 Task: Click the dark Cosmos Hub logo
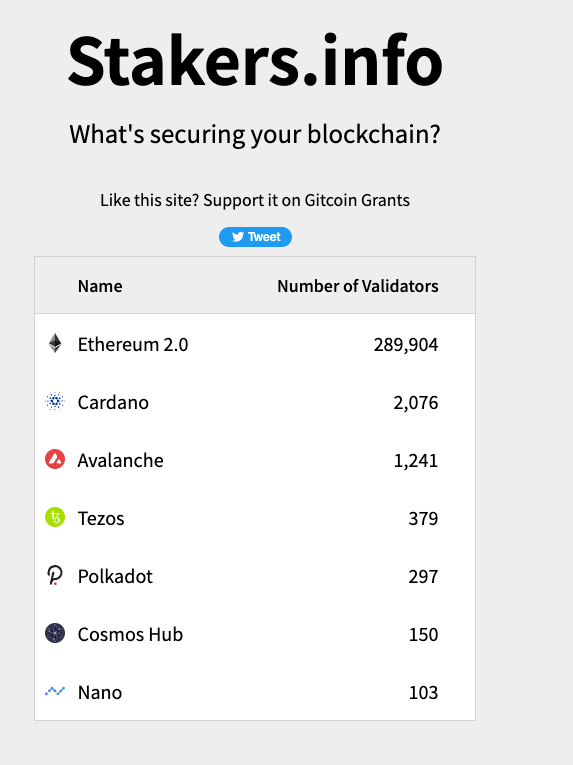click(x=55, y=633)
